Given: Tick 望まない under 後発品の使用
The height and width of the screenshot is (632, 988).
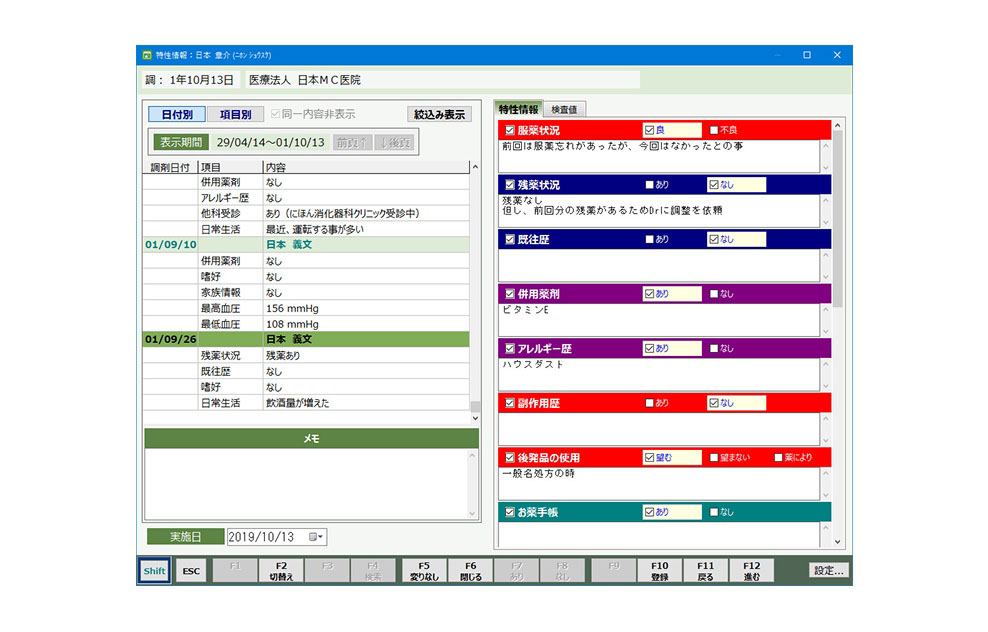Looking at the screenshot, I should (714, 458).
